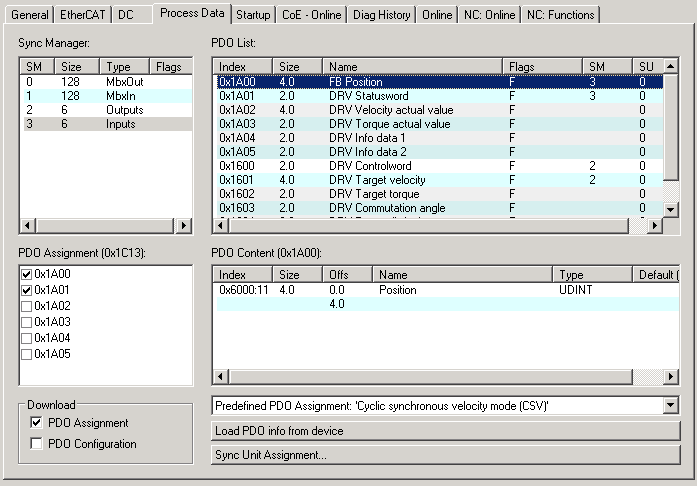Open the Online tab
The width and height of the screenshot is (697, 486).
[x=437, y=15]
